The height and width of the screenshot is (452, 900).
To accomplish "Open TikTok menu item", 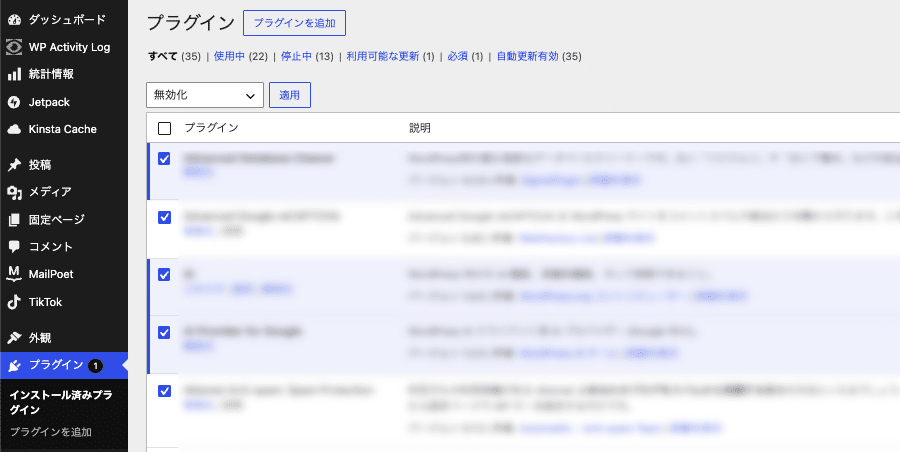I will (45, 302).
